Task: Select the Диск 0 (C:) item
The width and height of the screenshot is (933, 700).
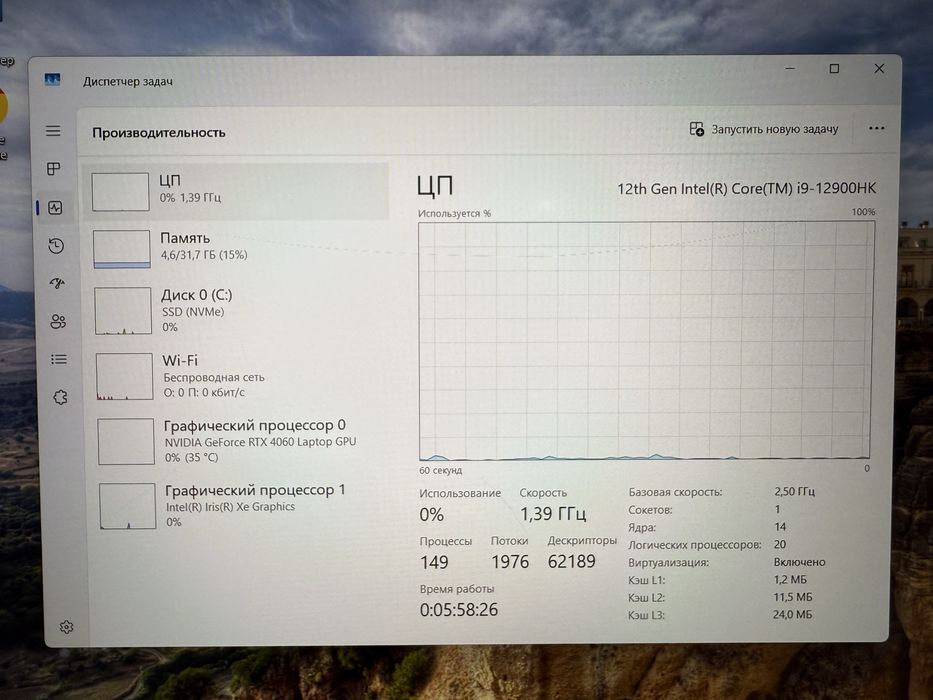Action: 239,311
